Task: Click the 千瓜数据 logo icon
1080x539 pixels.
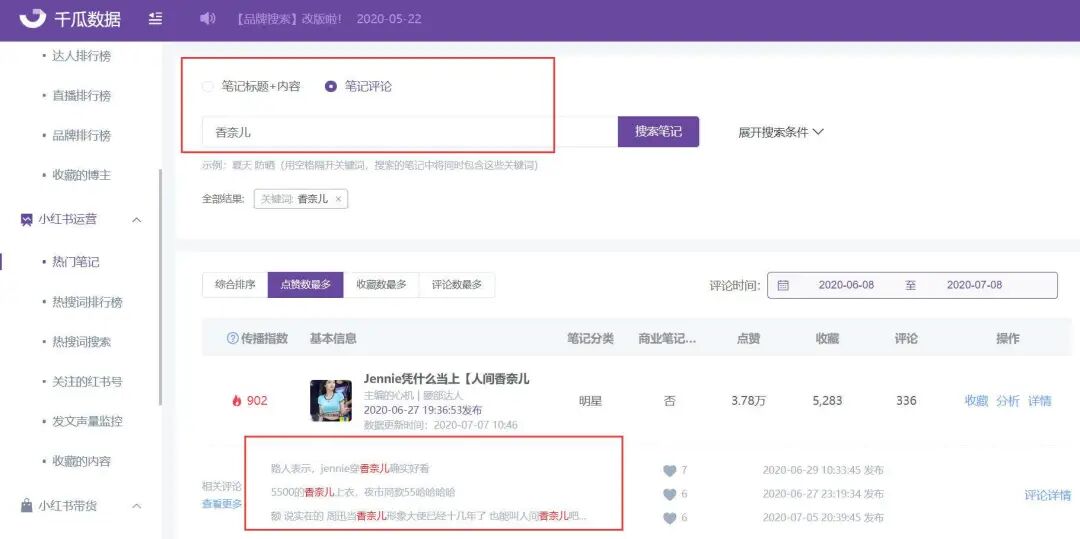Action: pos(32,19)
